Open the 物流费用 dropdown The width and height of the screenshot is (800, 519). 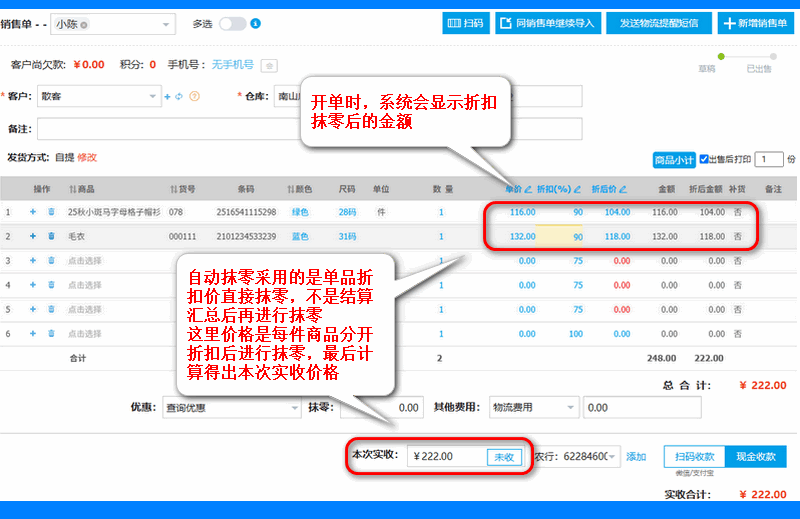click(534, 407)
